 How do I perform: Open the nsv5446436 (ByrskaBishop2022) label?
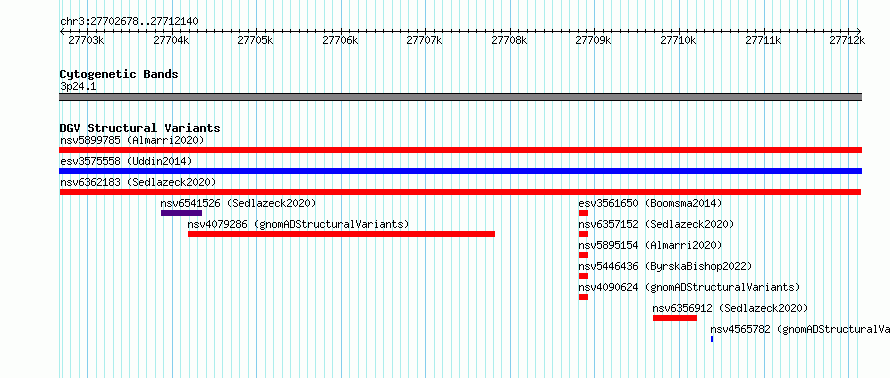pyautogui.click(x=665, y=266)
